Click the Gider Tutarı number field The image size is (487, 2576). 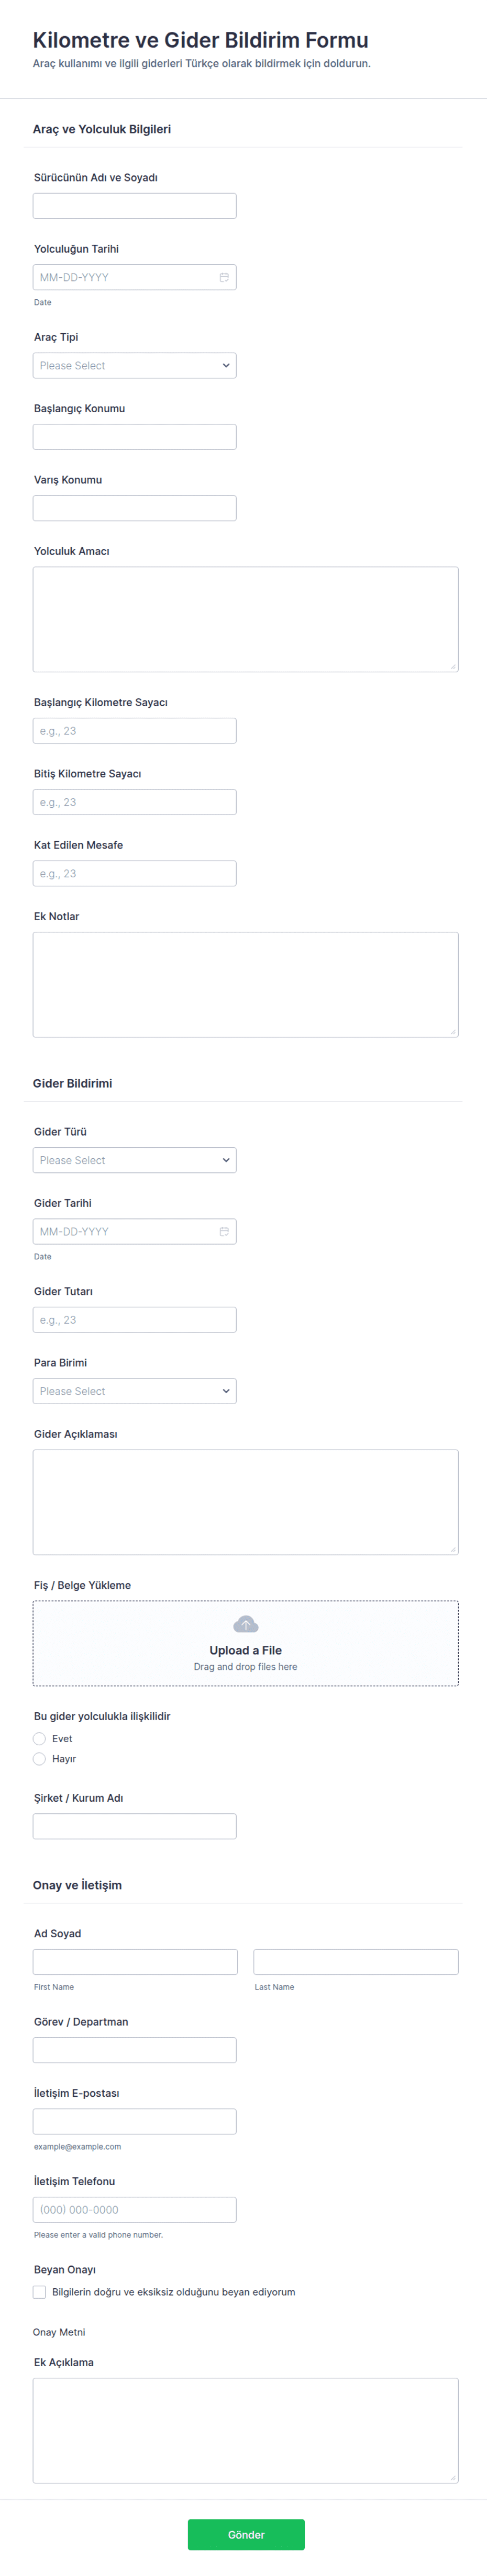coord(134,1320)
